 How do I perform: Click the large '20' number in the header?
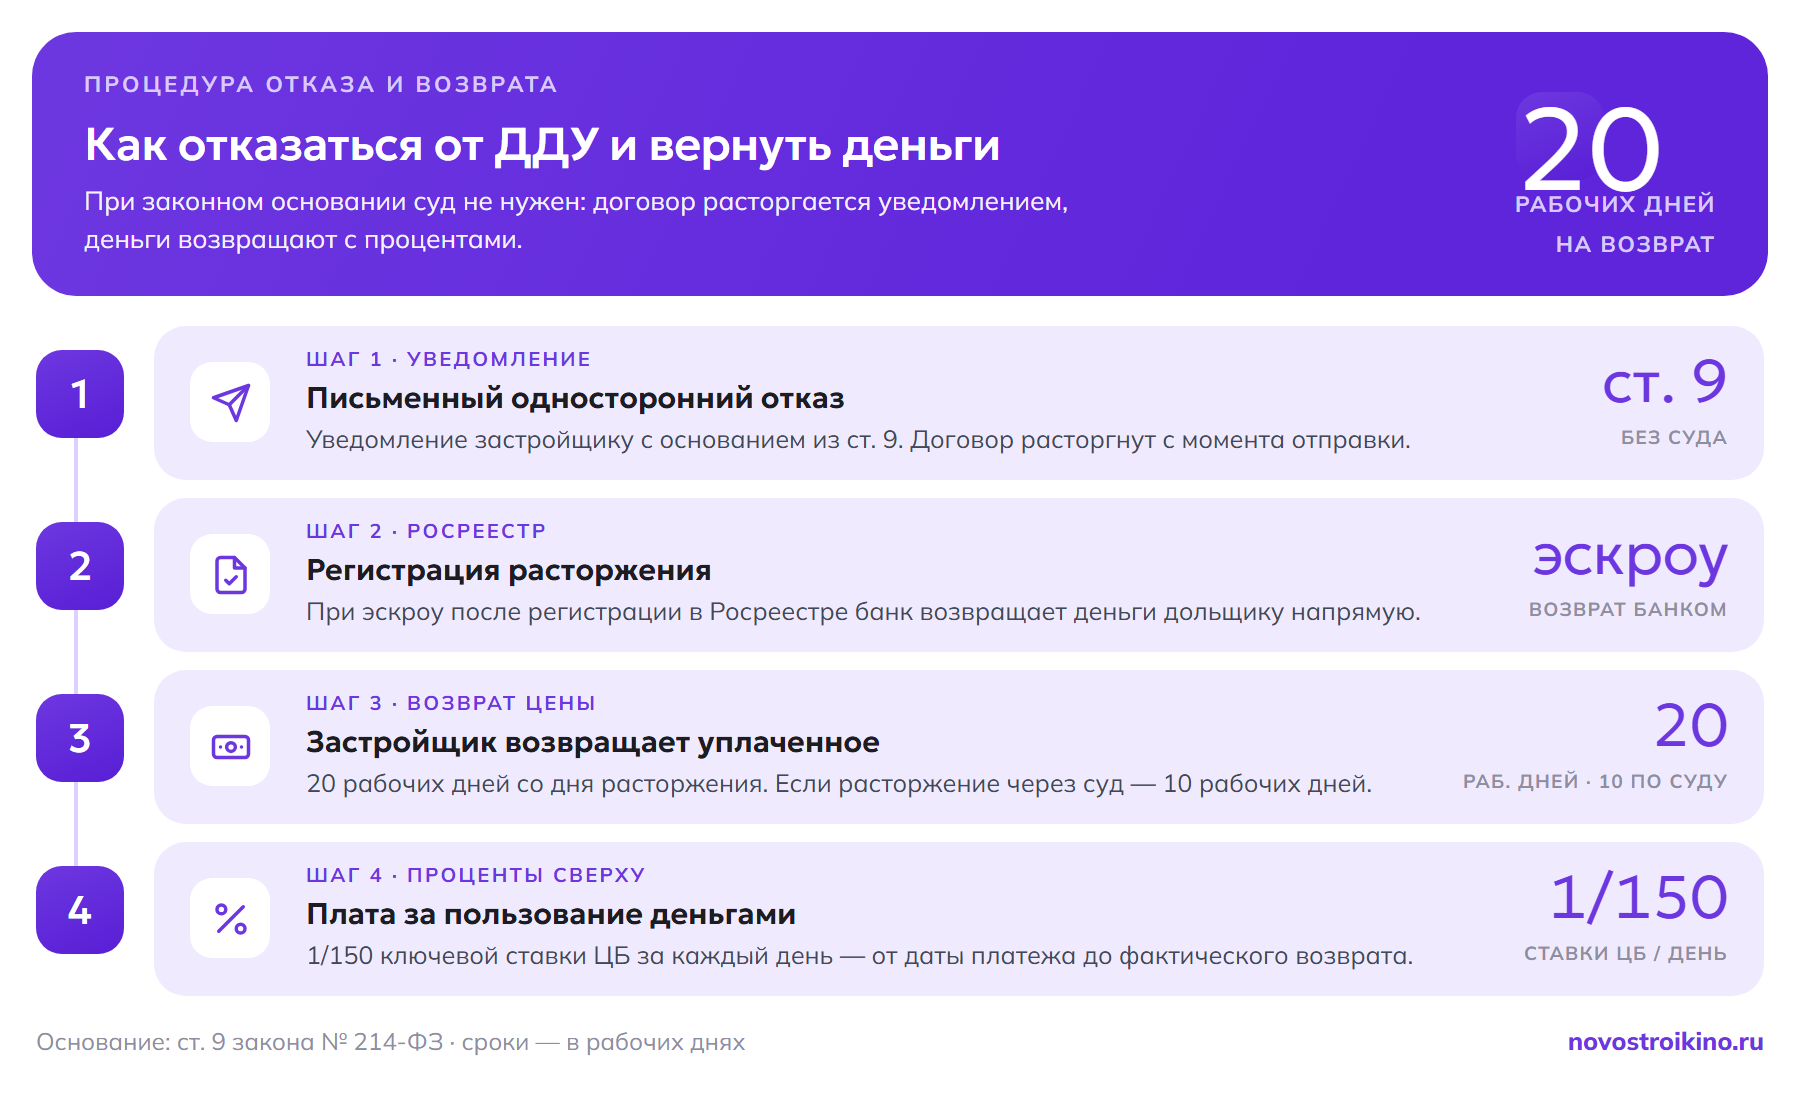pyautogui.click(x=1590, y=150)
